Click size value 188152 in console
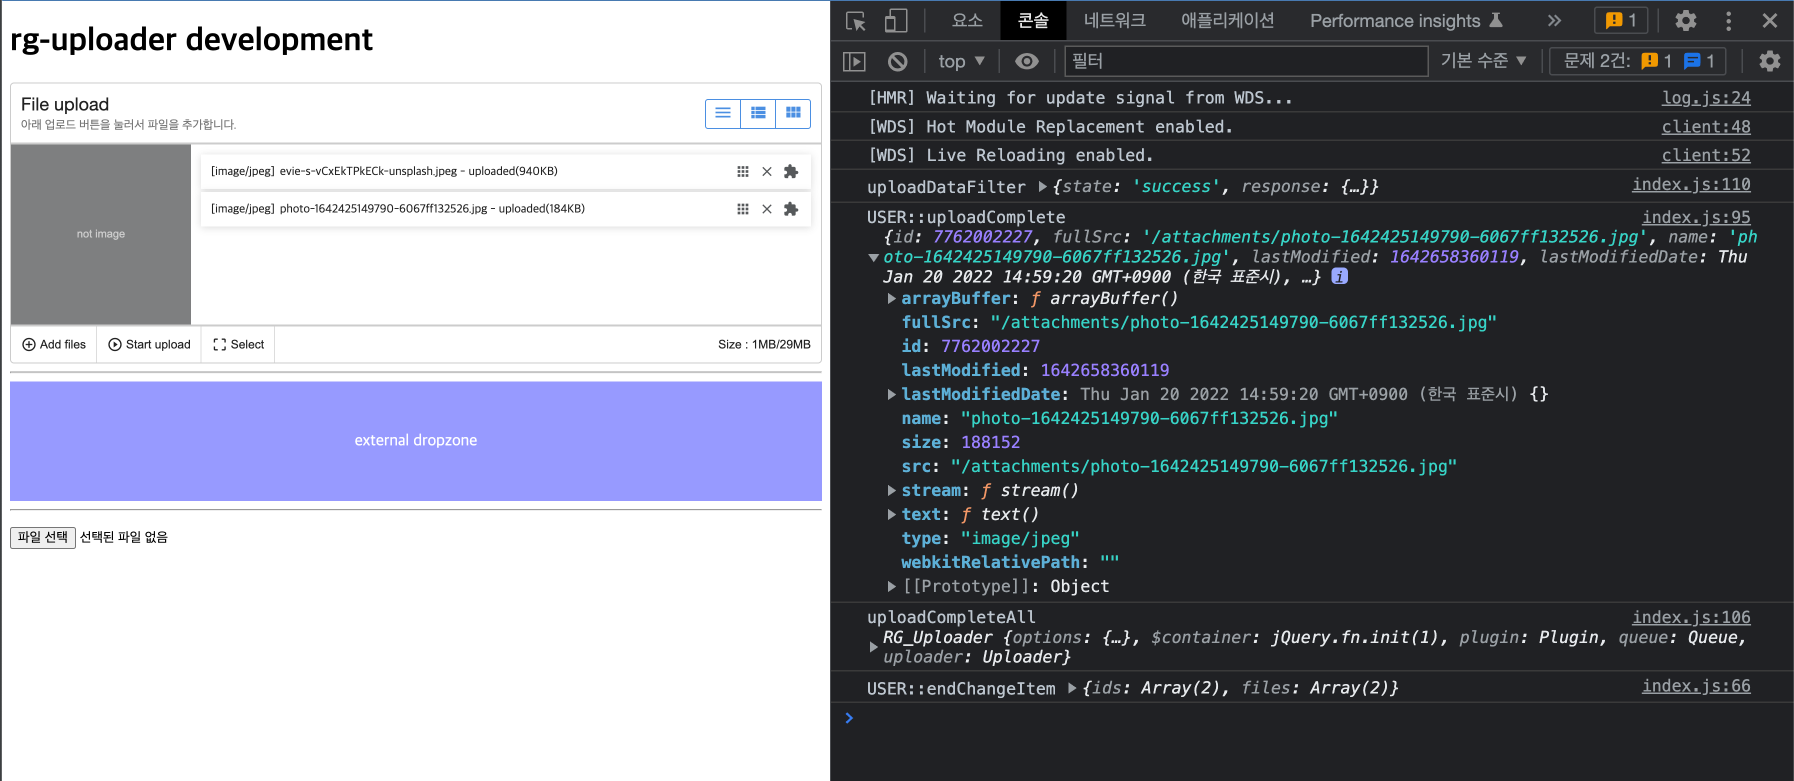 [990, 443]
